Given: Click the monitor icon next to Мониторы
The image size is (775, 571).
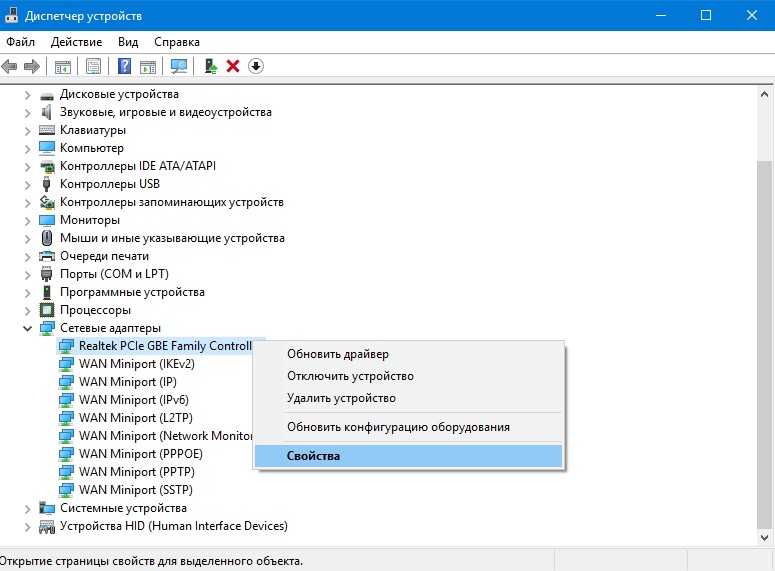Looking at the screenshot, I should point(47,220).
